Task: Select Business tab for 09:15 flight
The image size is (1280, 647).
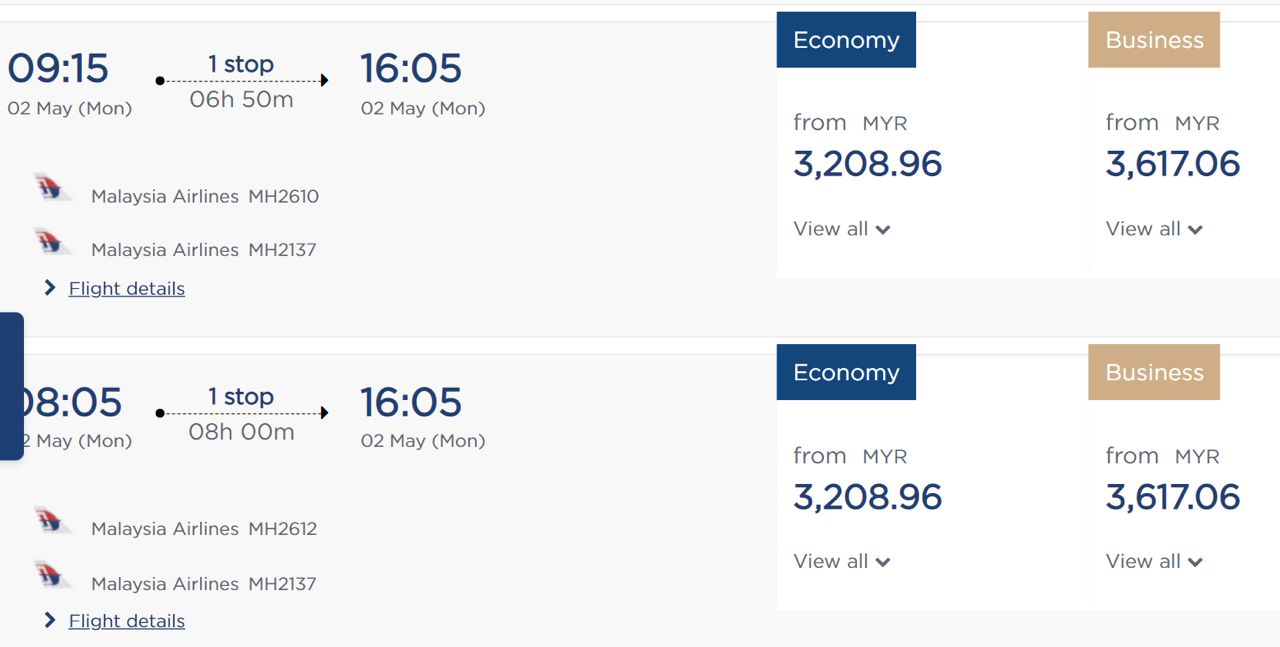Action: coord(1154,40)
